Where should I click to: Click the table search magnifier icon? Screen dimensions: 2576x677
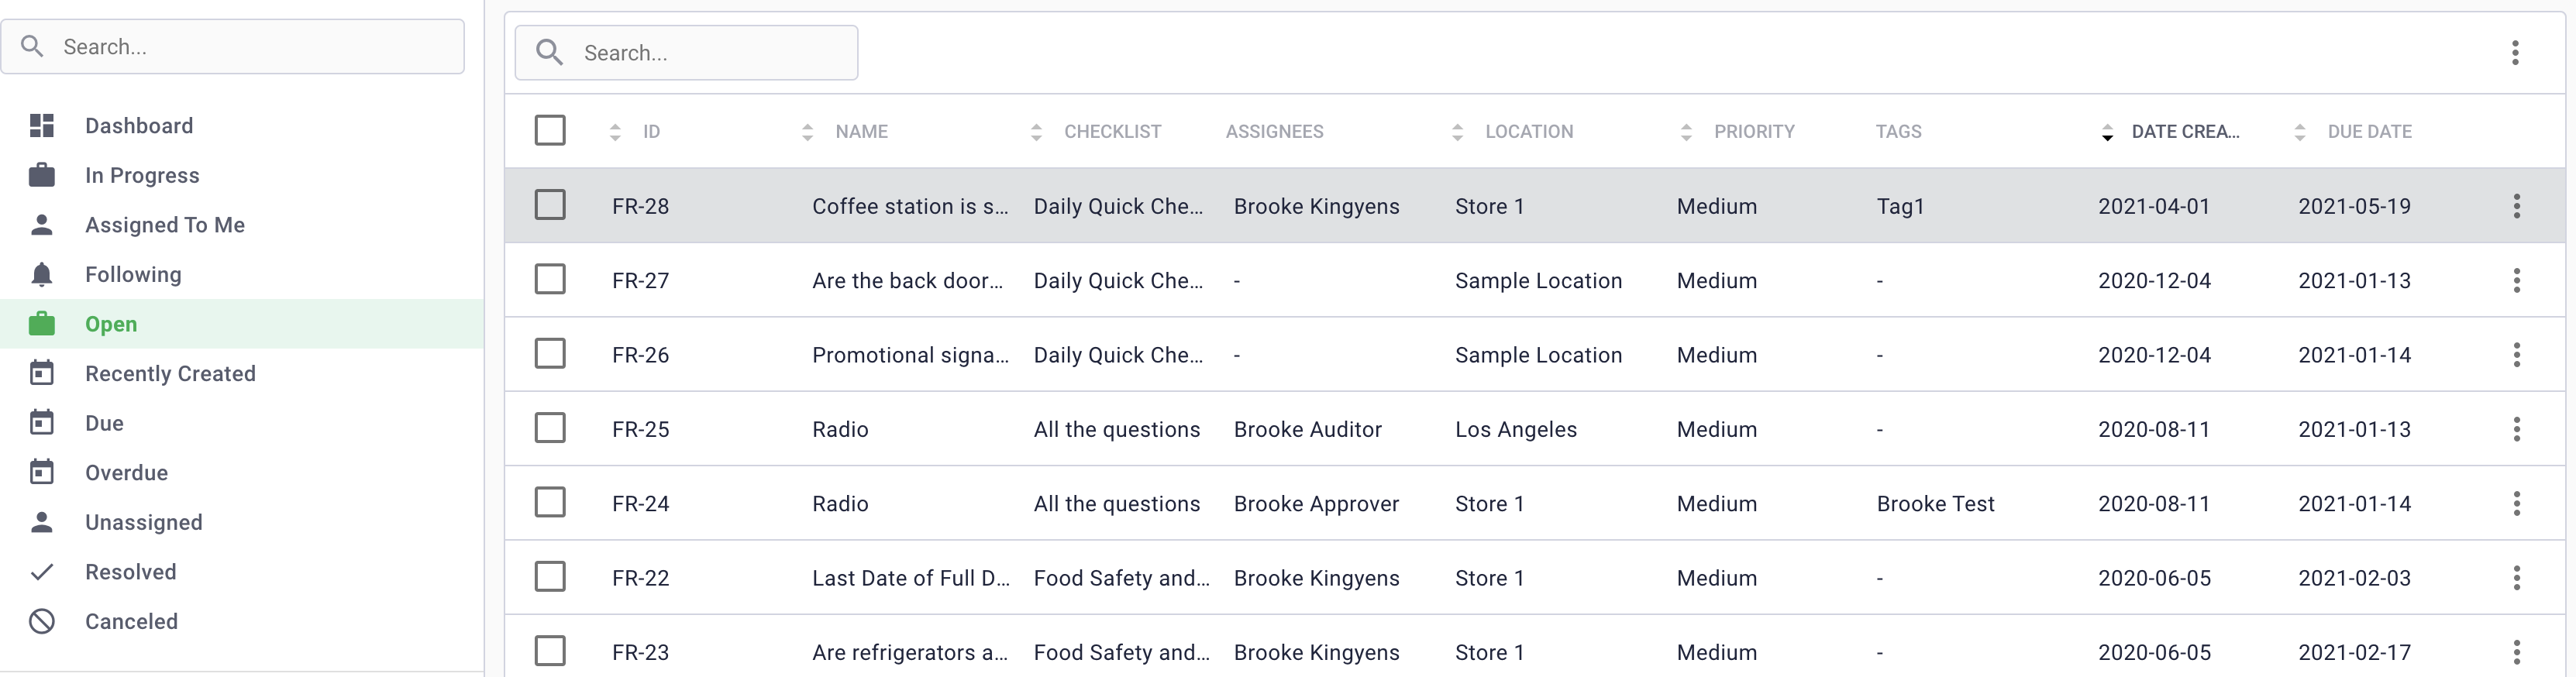pyautogui.click(x=549, y=52)
